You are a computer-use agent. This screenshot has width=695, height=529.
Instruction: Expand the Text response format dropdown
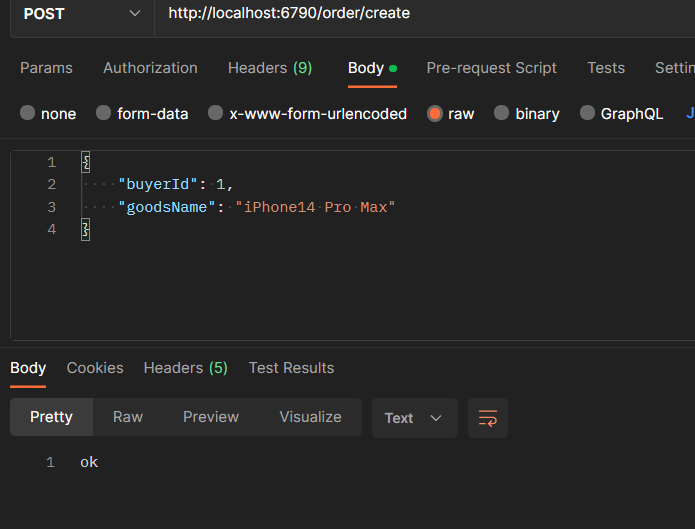coord(414,418)
